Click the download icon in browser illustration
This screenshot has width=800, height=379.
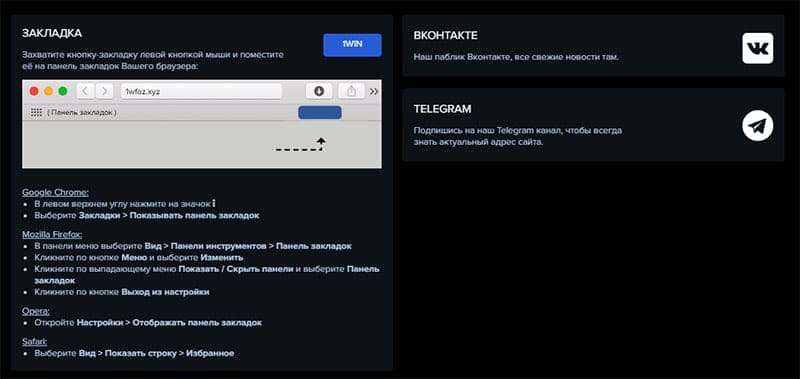[x=319, y=91]
